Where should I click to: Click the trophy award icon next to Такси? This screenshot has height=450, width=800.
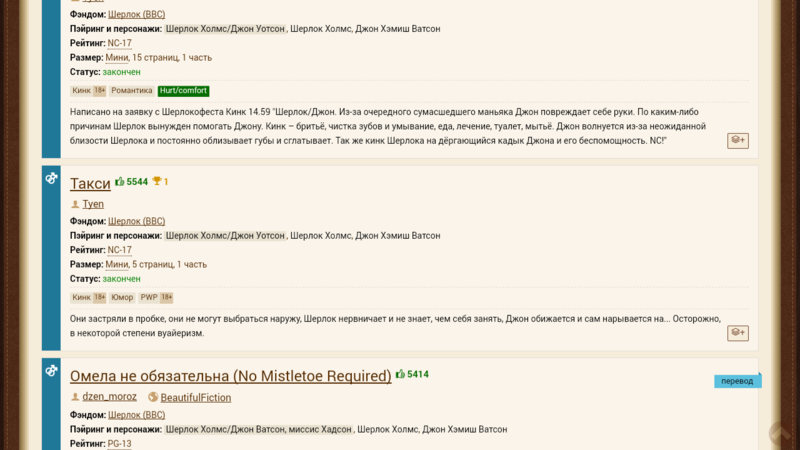coord(157,181)
